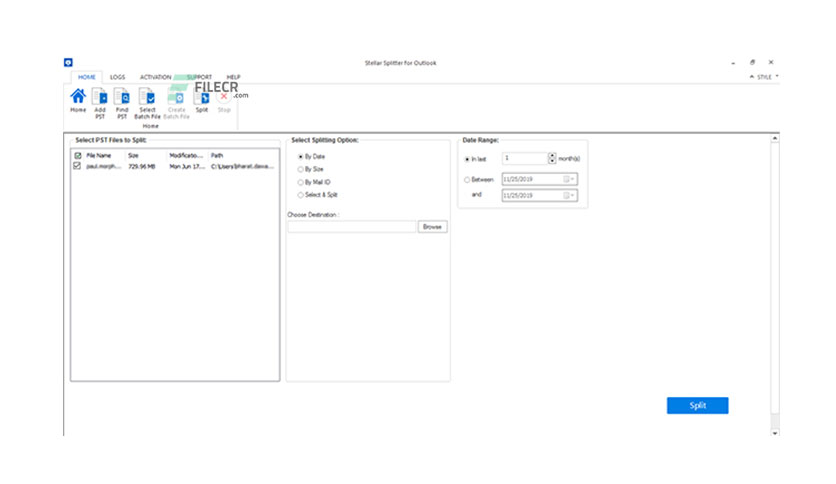Uncheck the paul.morph PST file checkbox

point(77,166)
